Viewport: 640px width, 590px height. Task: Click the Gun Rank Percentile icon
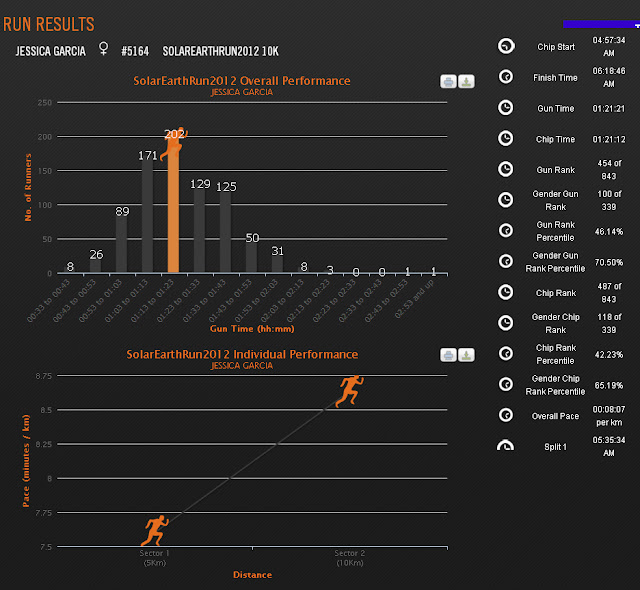click(x=506, y=231)
